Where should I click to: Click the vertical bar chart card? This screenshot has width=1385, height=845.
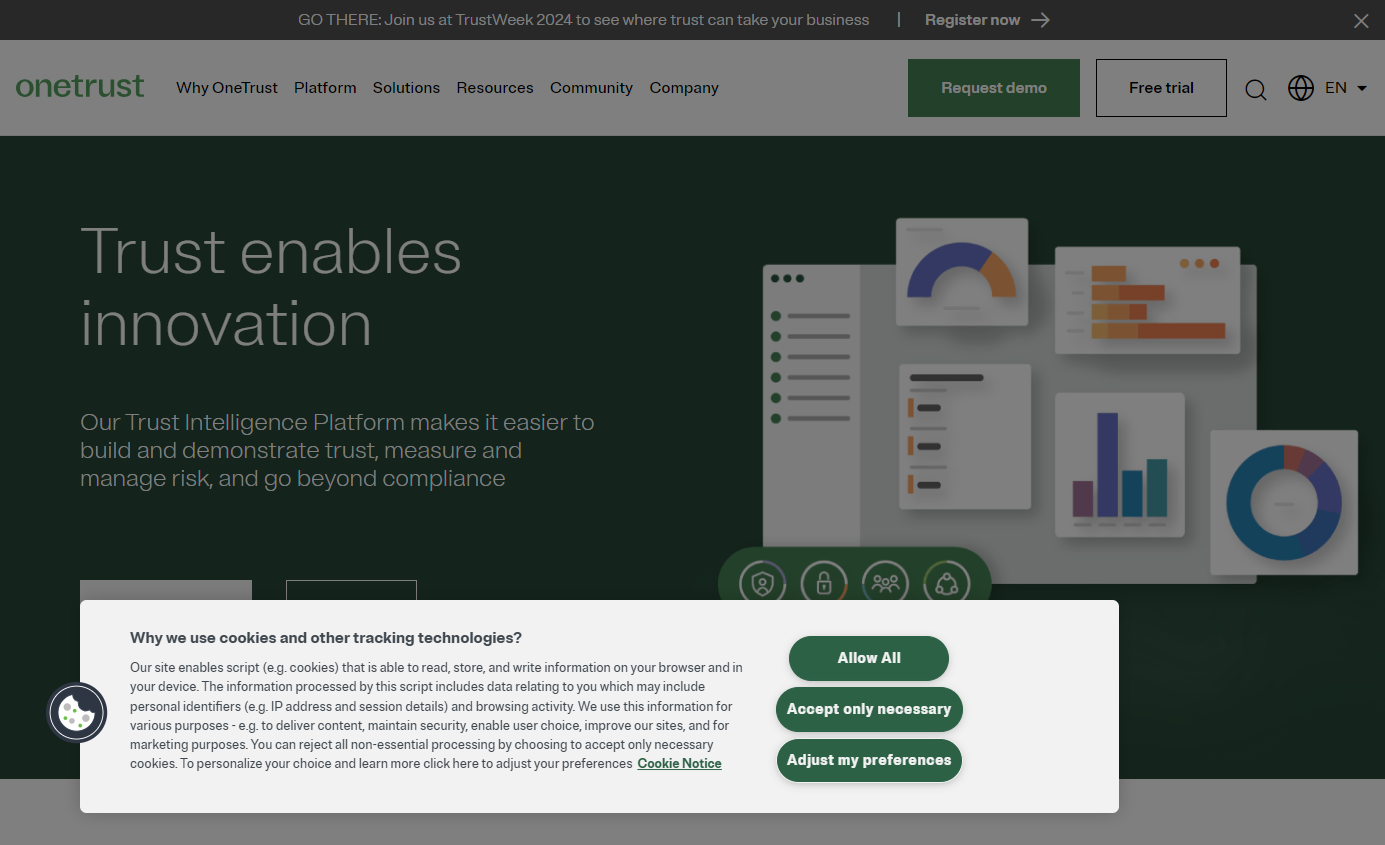click(1120, 464)
